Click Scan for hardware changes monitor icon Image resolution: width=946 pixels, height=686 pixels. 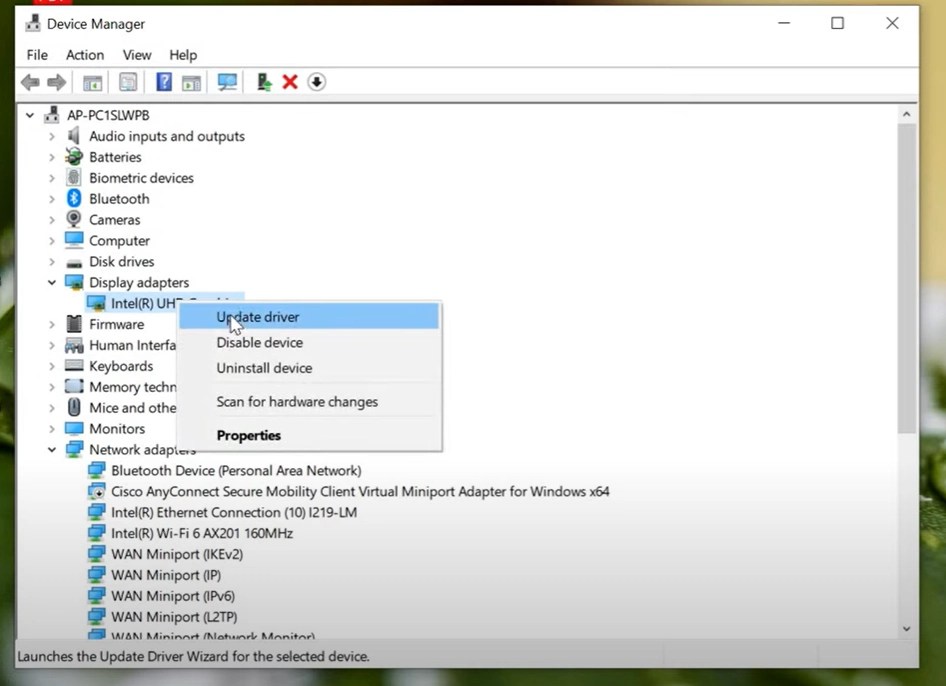click(x=227, y=82)
